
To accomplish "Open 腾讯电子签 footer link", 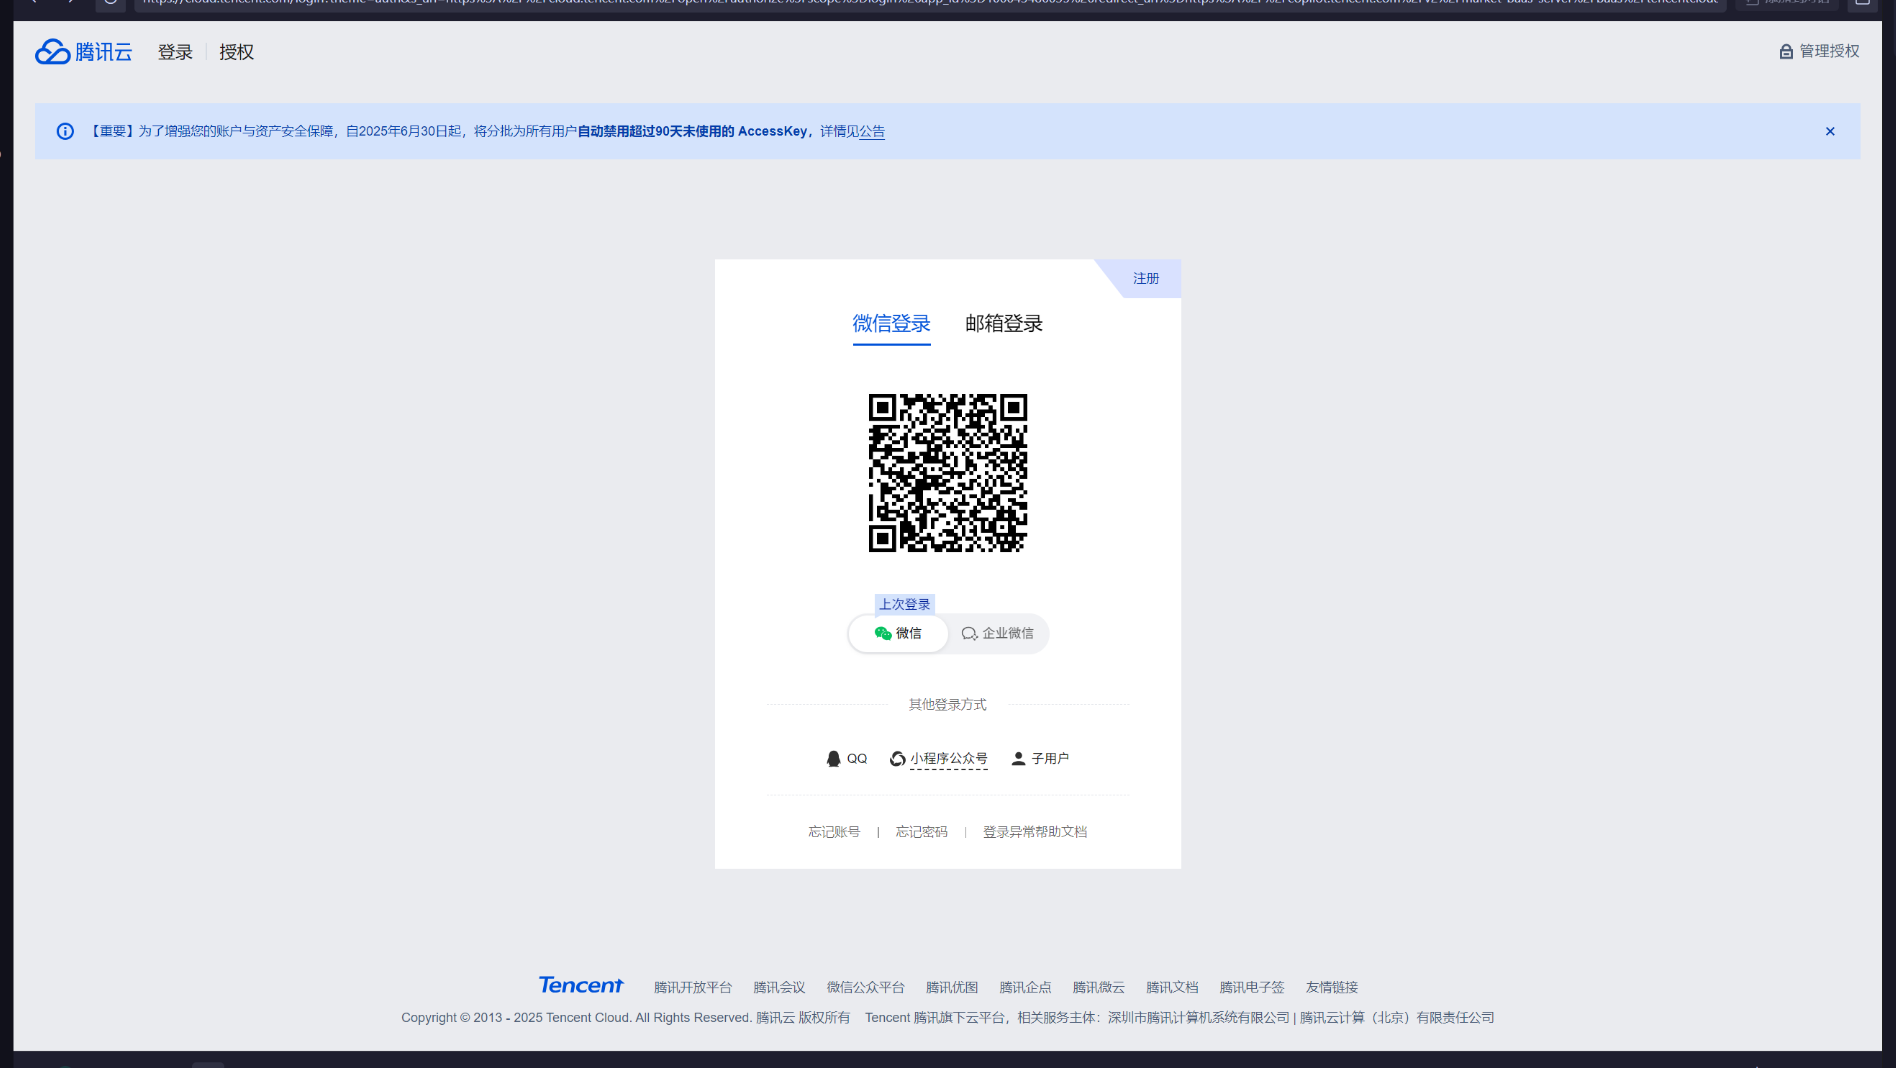I will 1252,988.
